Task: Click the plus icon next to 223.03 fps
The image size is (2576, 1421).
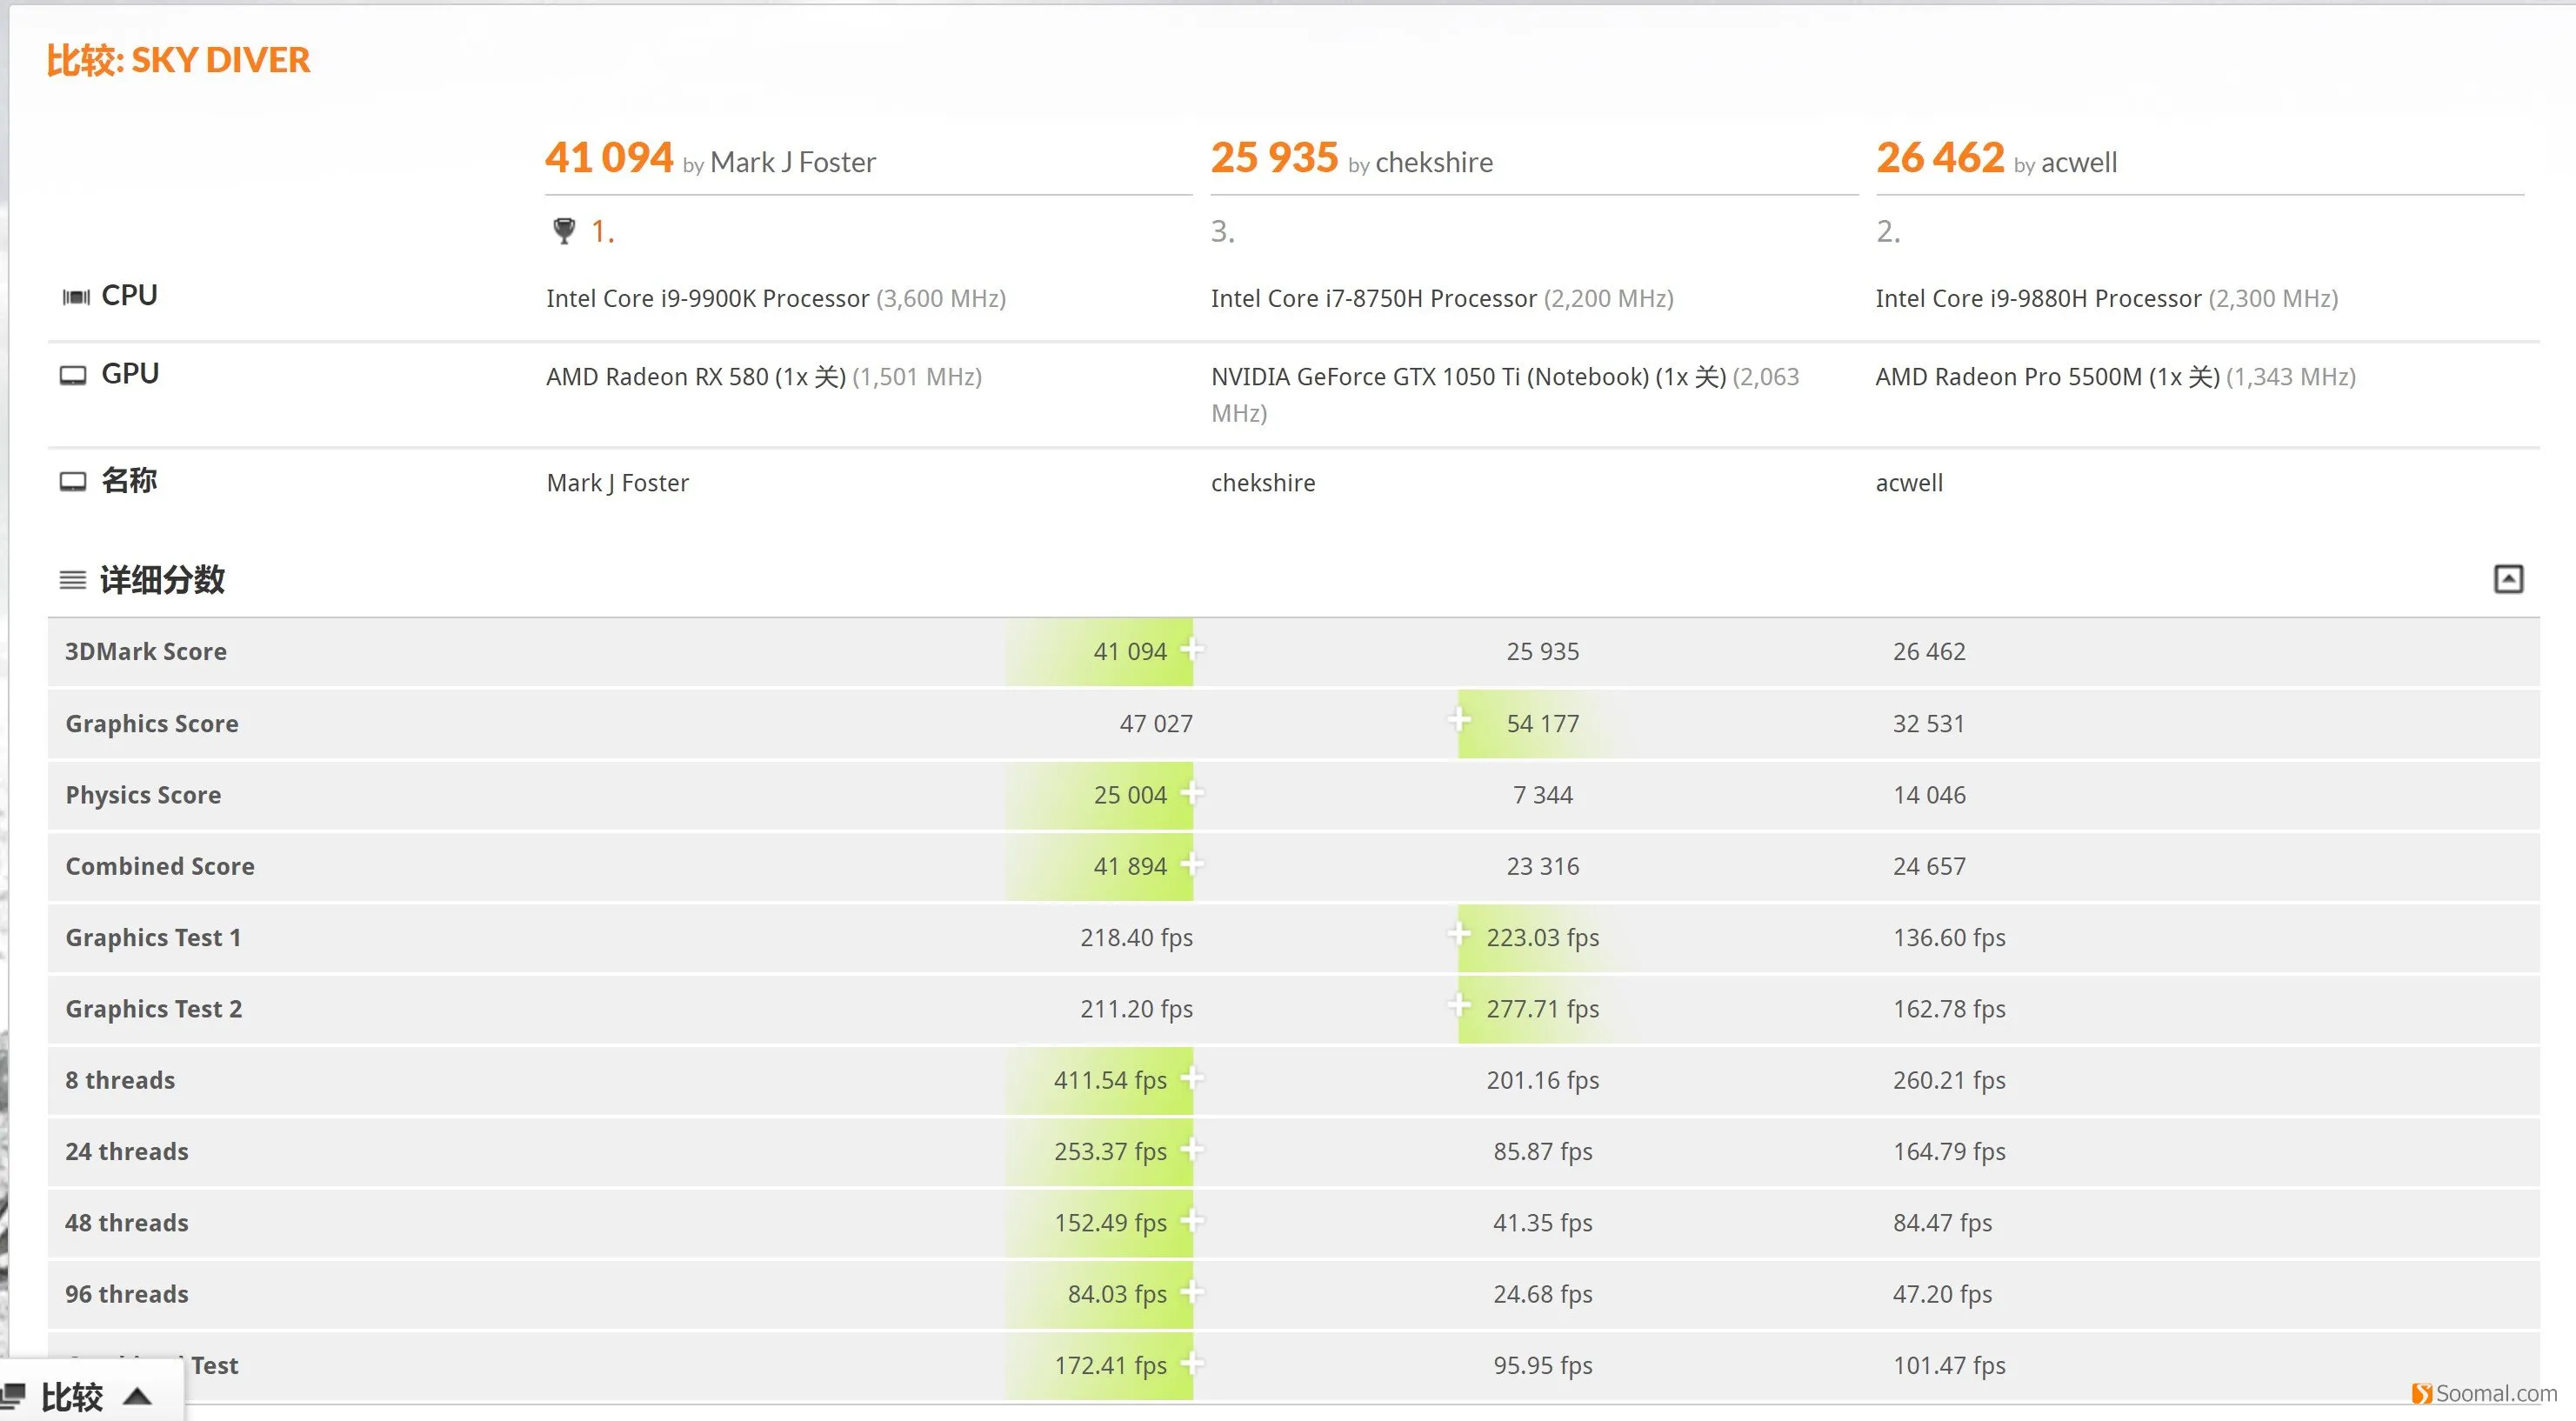Action: click(1459, 934)
